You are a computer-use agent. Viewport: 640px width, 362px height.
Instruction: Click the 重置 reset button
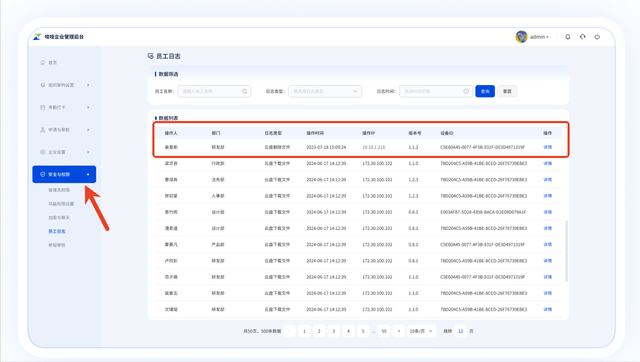click(x=507, y=91)
